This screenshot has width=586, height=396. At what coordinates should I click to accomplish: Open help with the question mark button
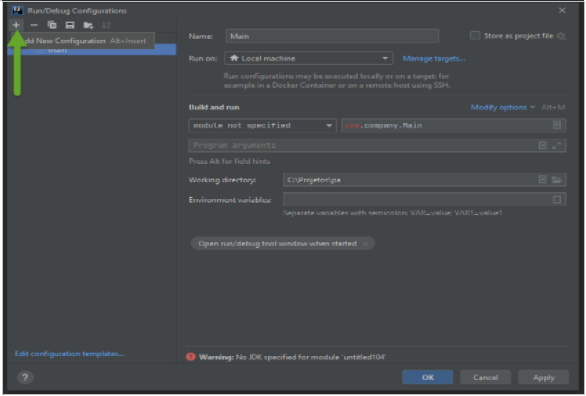click(x=25, y=377)
